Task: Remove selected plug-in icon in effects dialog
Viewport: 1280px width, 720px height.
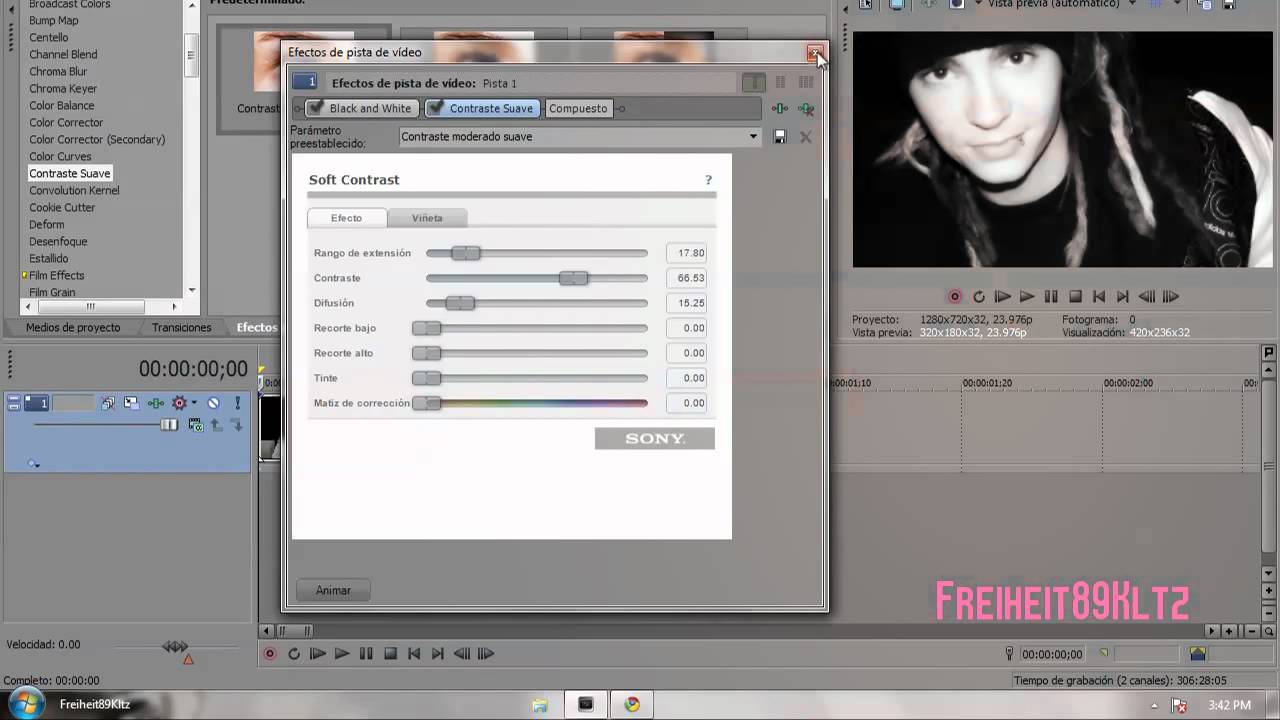Action: click(x=806, y=108)
